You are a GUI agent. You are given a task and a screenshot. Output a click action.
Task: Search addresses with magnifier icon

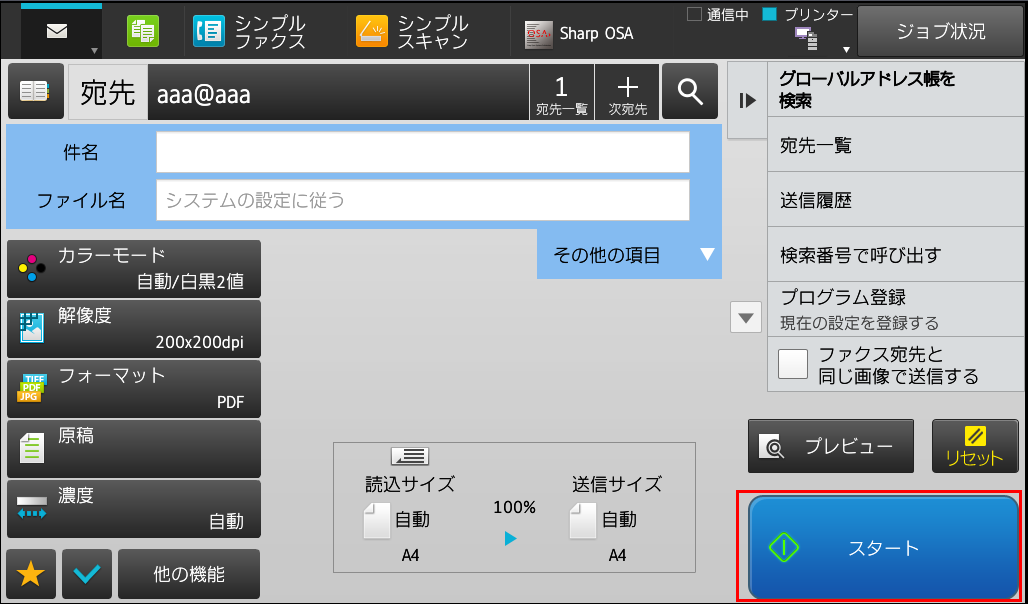(x=690, y=92)
